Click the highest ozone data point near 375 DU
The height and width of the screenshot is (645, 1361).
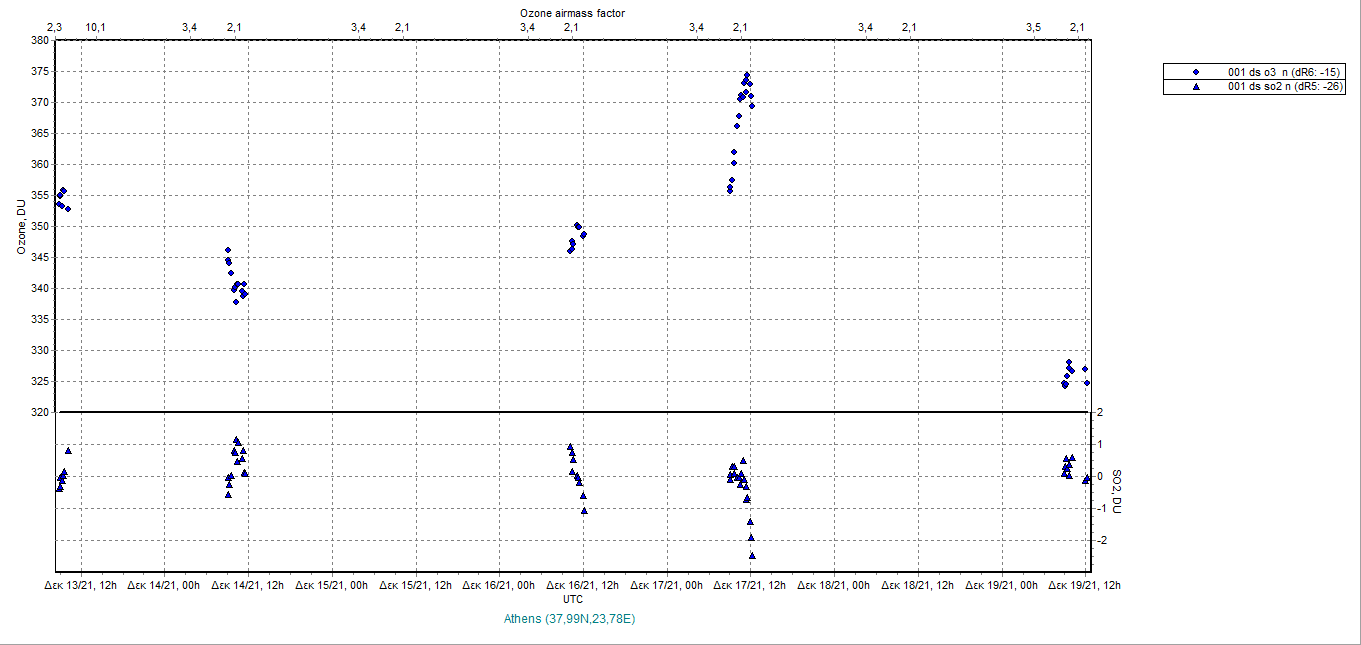(746, 75)
